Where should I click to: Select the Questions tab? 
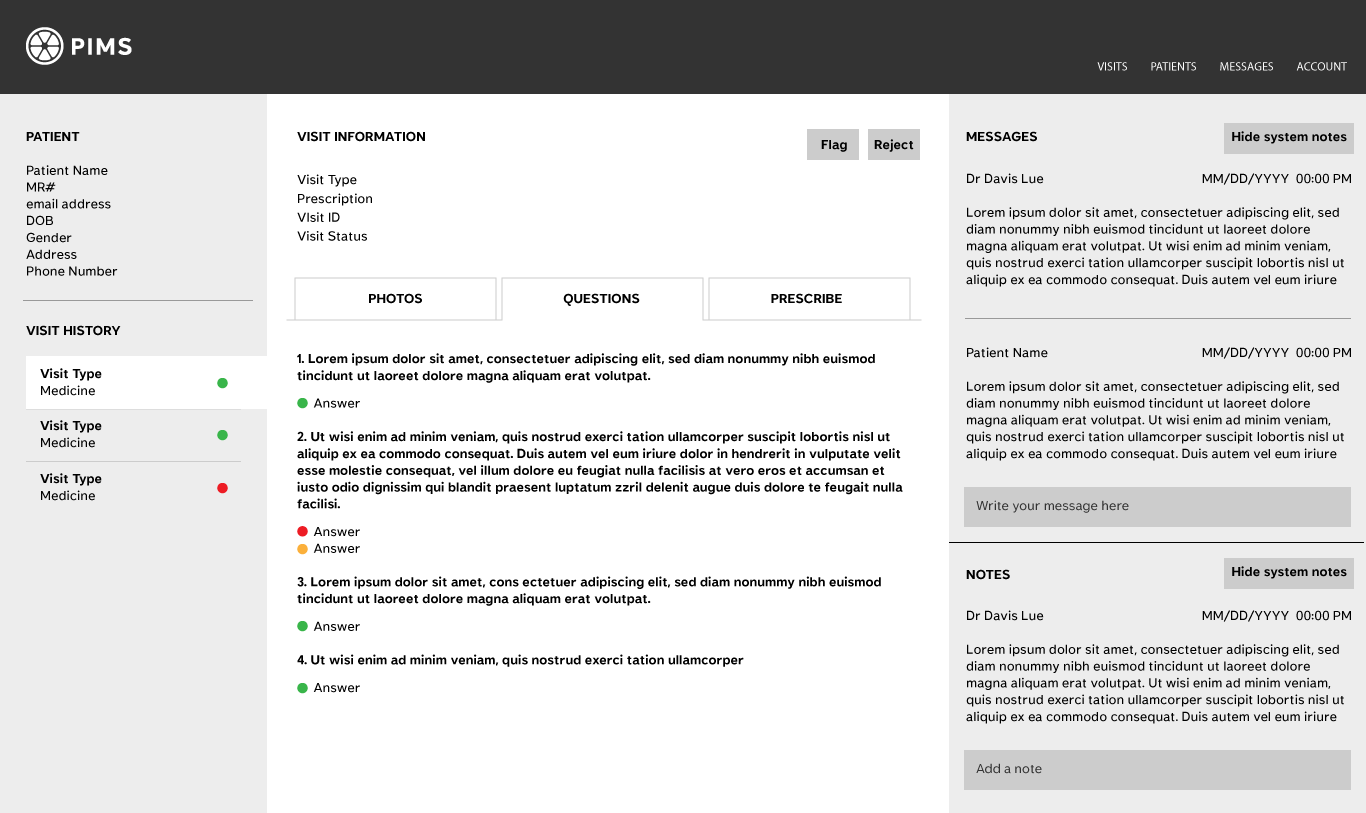point(601,299)
